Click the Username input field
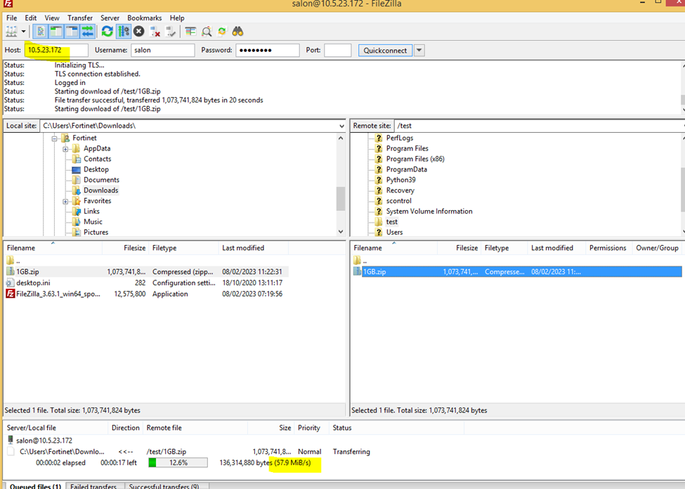 click(163, 50)
